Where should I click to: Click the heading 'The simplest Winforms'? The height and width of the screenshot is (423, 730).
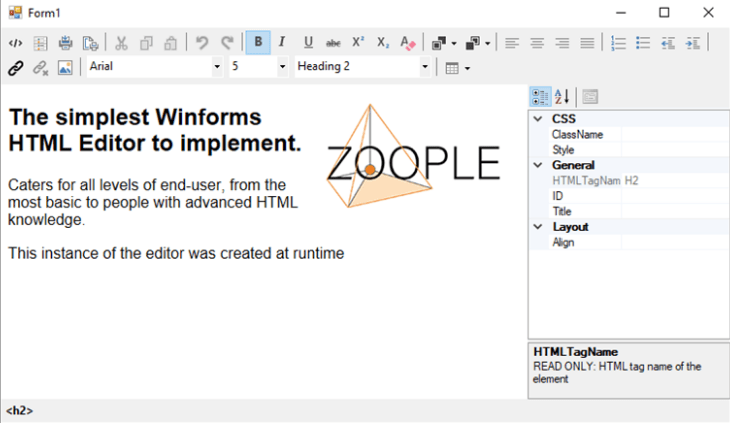click(135, 117)
